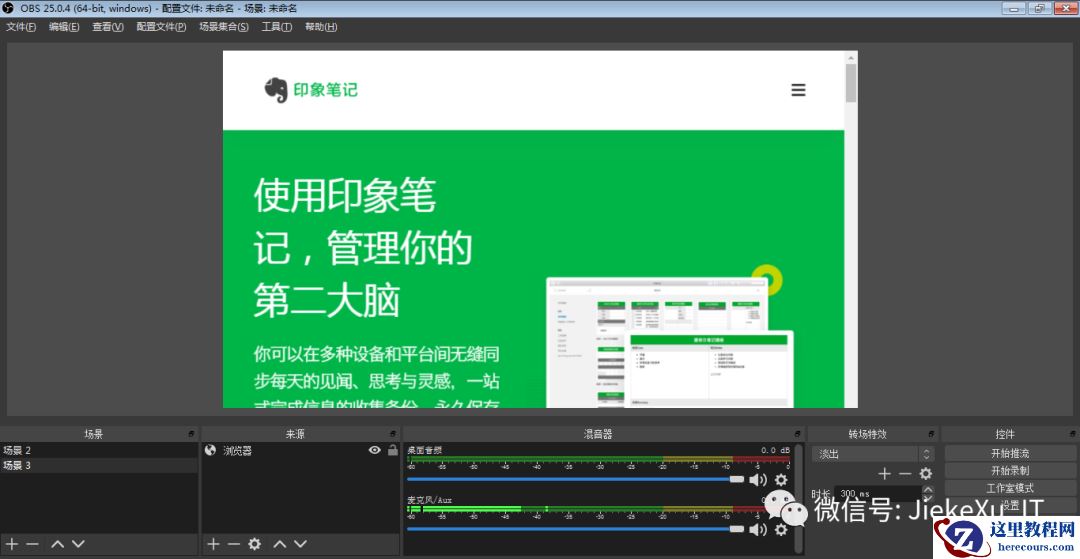
Task: Select 场景 3 in the scenes list
Action: pyautogui.click(x=99, y=465)
